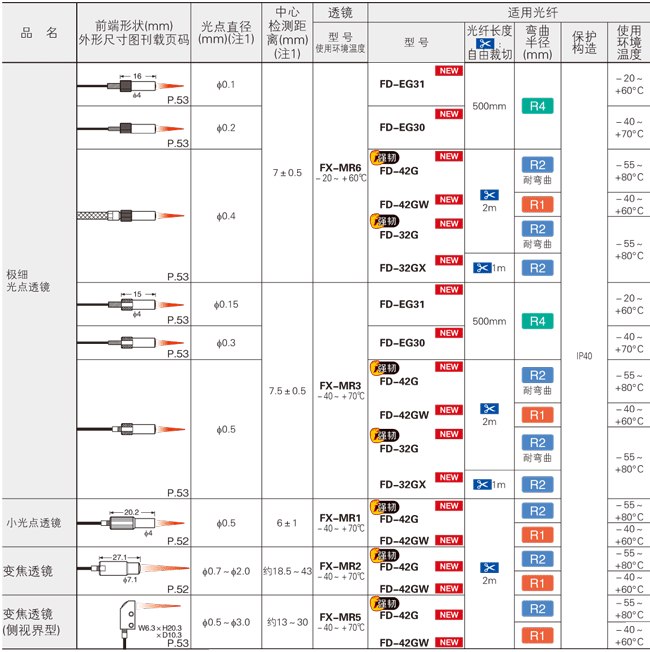This screenshot has height=652, width=650.
Task: Click the lens drawing in the φ0.15 row
Action: click(x=131, y=305)
